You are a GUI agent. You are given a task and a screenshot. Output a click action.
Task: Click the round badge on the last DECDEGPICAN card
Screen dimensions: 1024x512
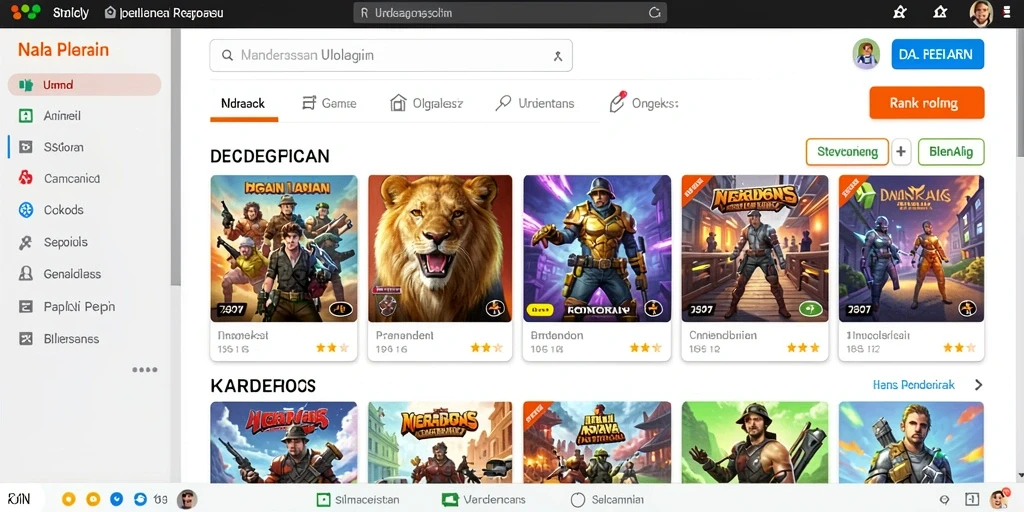967,308
